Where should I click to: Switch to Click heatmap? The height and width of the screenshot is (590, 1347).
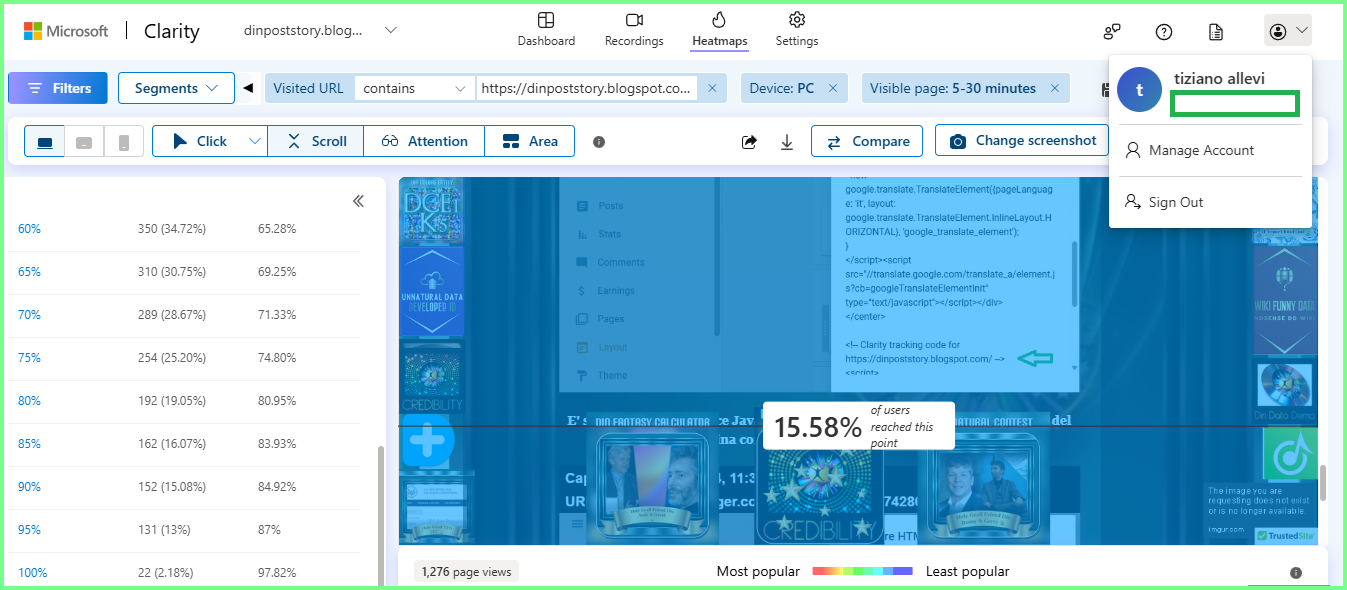[x=199, y=141]
